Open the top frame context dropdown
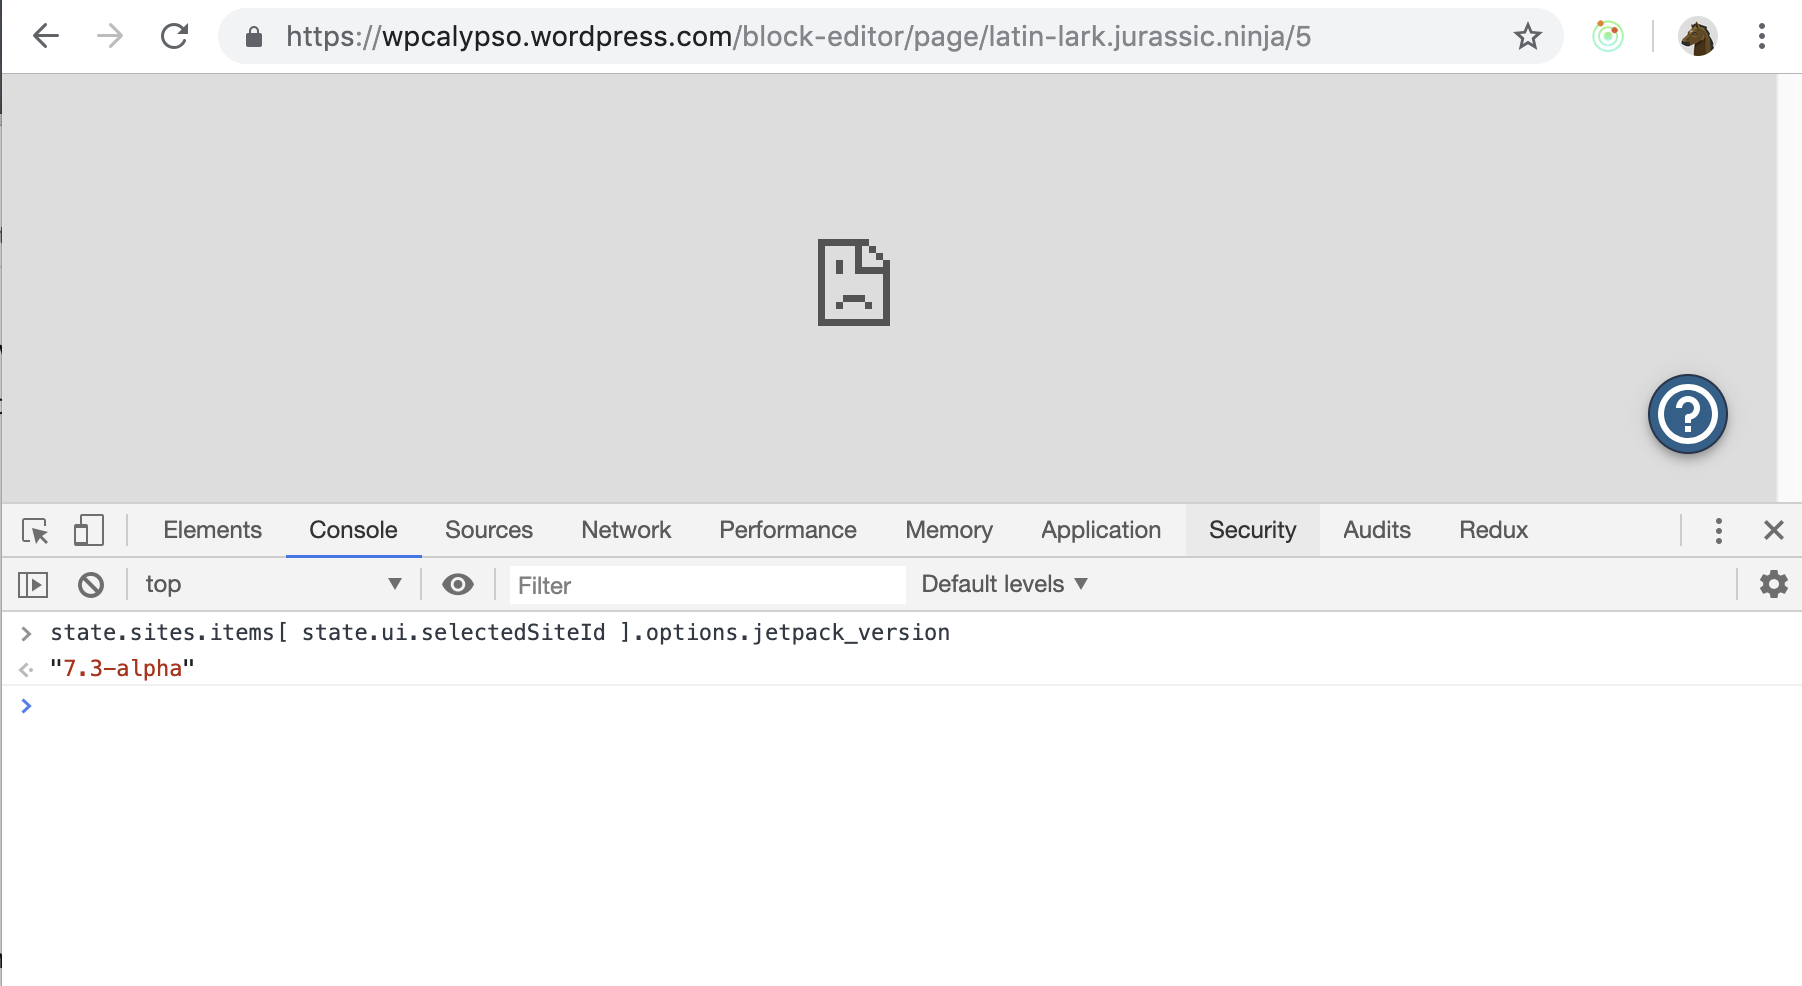 pos(270,584)
